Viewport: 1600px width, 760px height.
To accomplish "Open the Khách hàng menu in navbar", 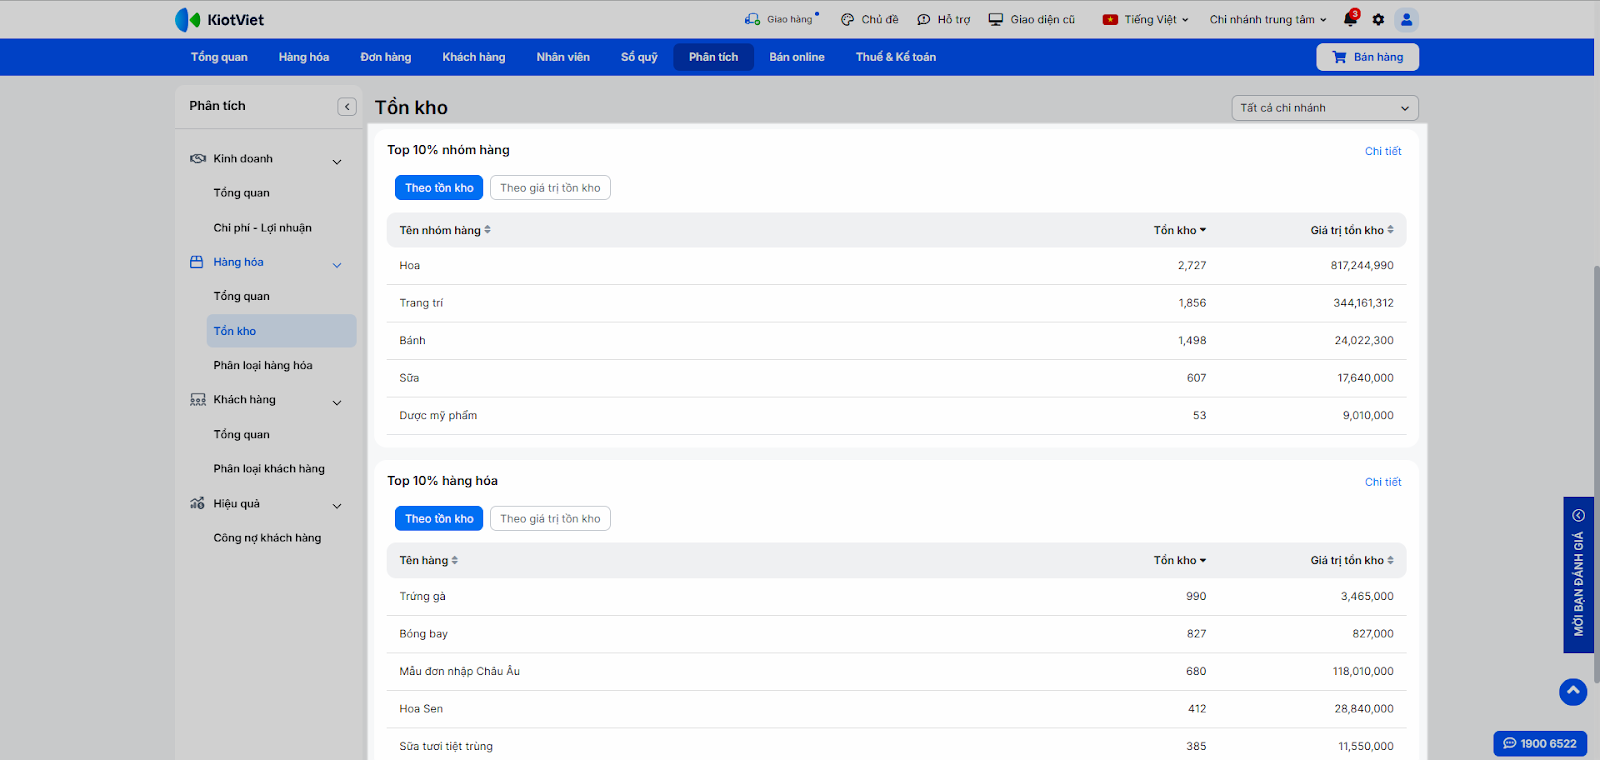I will coord(474,57).
